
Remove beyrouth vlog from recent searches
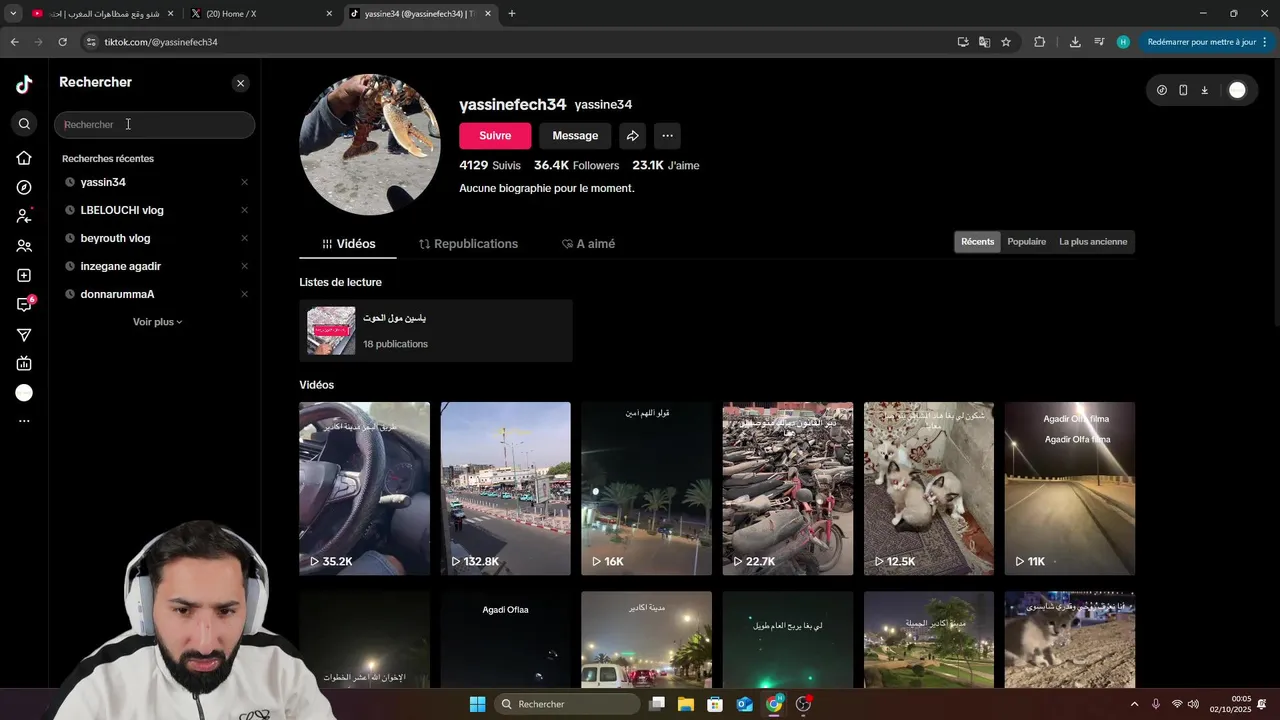(x=244, y=238)
